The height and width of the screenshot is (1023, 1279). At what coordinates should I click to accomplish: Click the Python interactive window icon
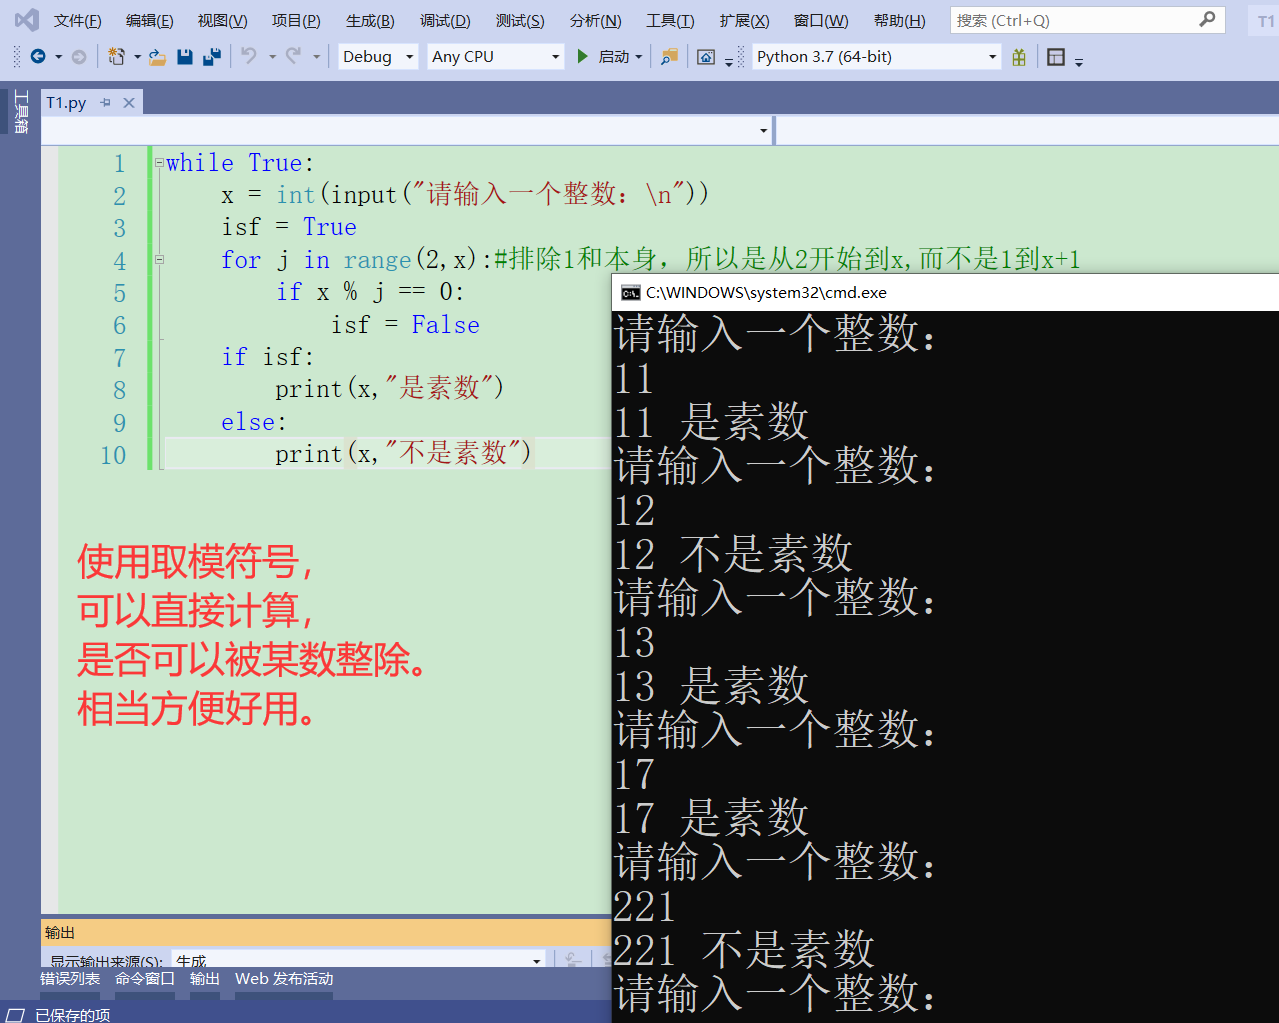pyautogui.click(x=706, y=57)
